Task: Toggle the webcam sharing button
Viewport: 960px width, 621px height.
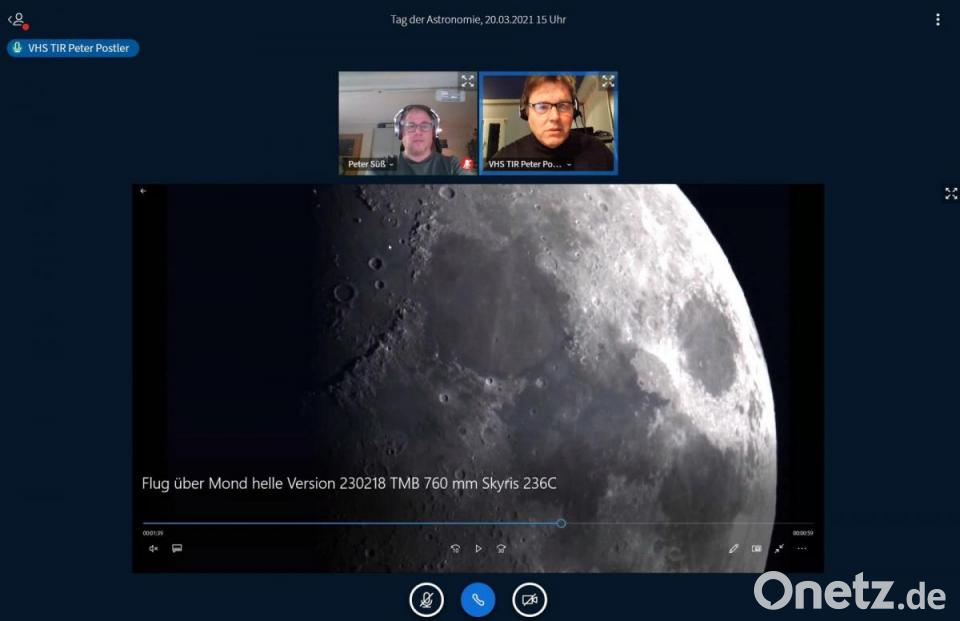Action: 530,600
